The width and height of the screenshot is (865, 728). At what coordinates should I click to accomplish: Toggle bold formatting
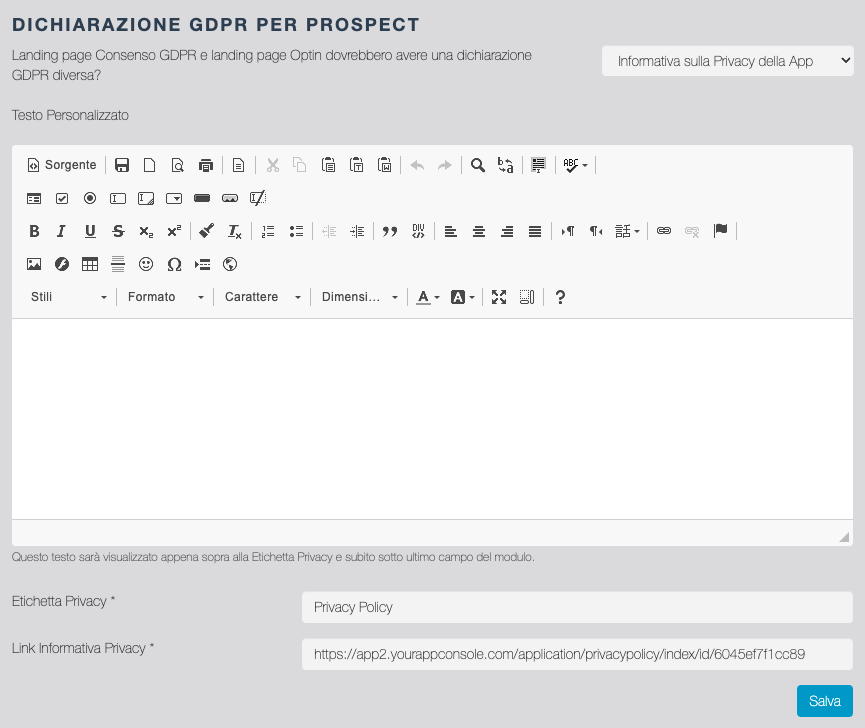pyautogui.click(x=34, y=231)
